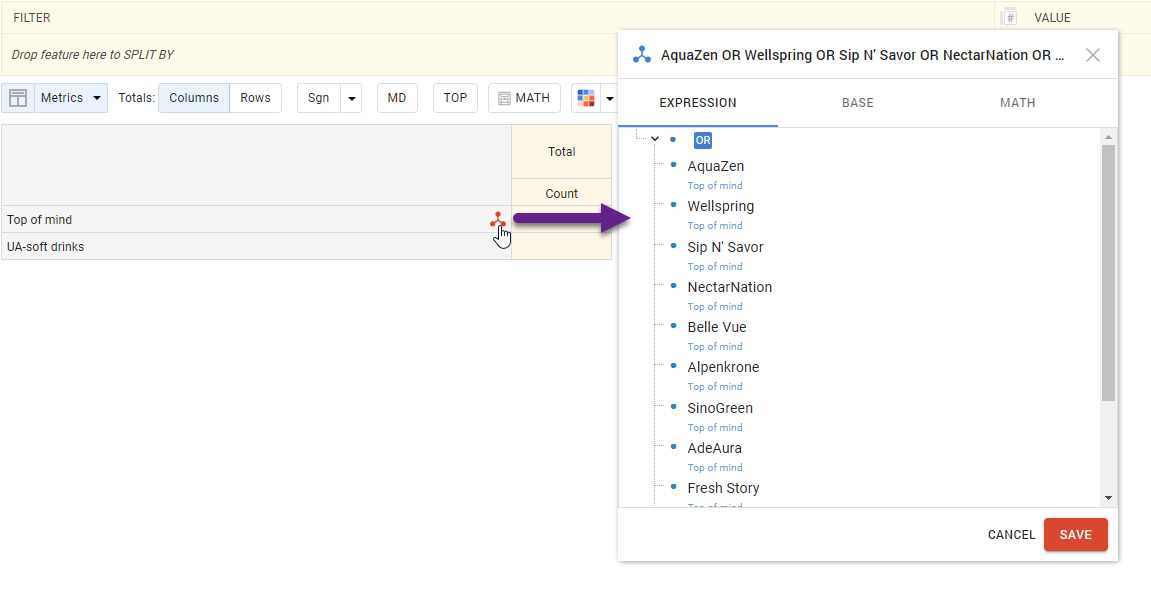
Task: Open the dropdown arrow next to Sgn
Action: click(x=351, y=97)
